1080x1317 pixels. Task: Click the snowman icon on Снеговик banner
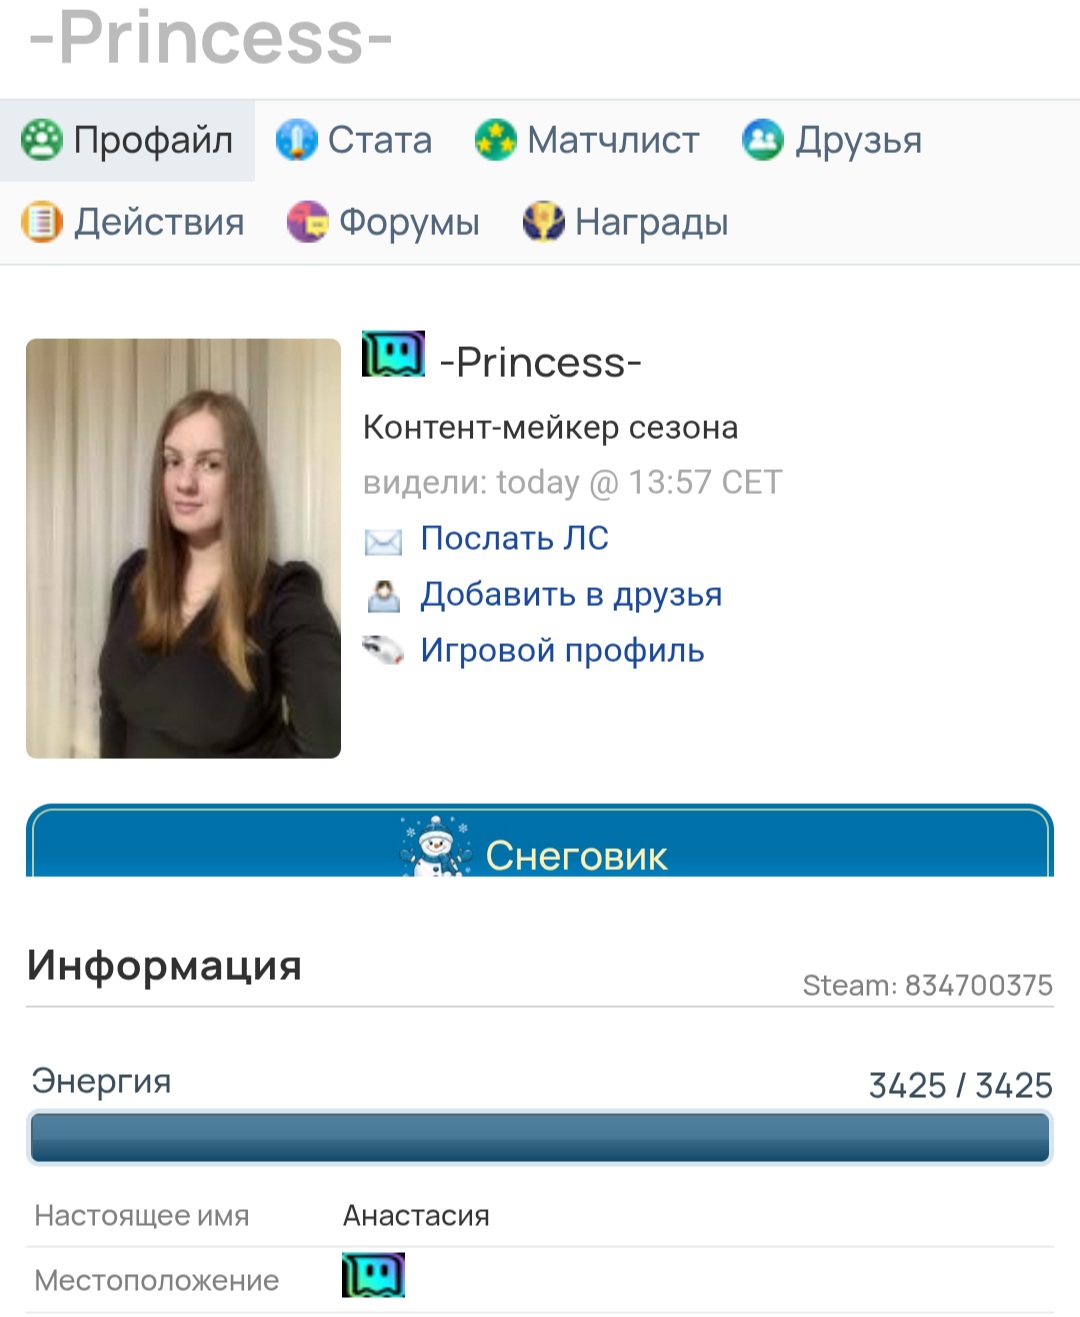436,848
